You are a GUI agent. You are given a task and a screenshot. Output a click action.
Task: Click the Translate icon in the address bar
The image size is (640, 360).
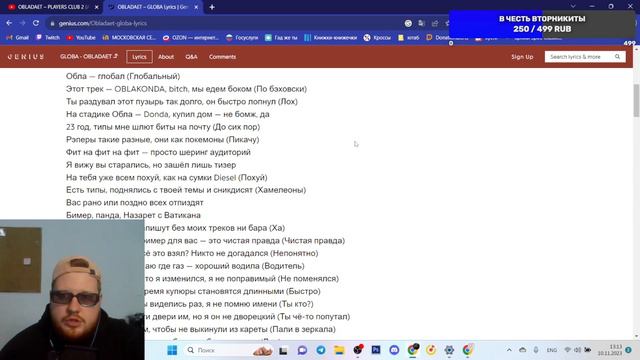pyautogui.click(x=422, y=23)
